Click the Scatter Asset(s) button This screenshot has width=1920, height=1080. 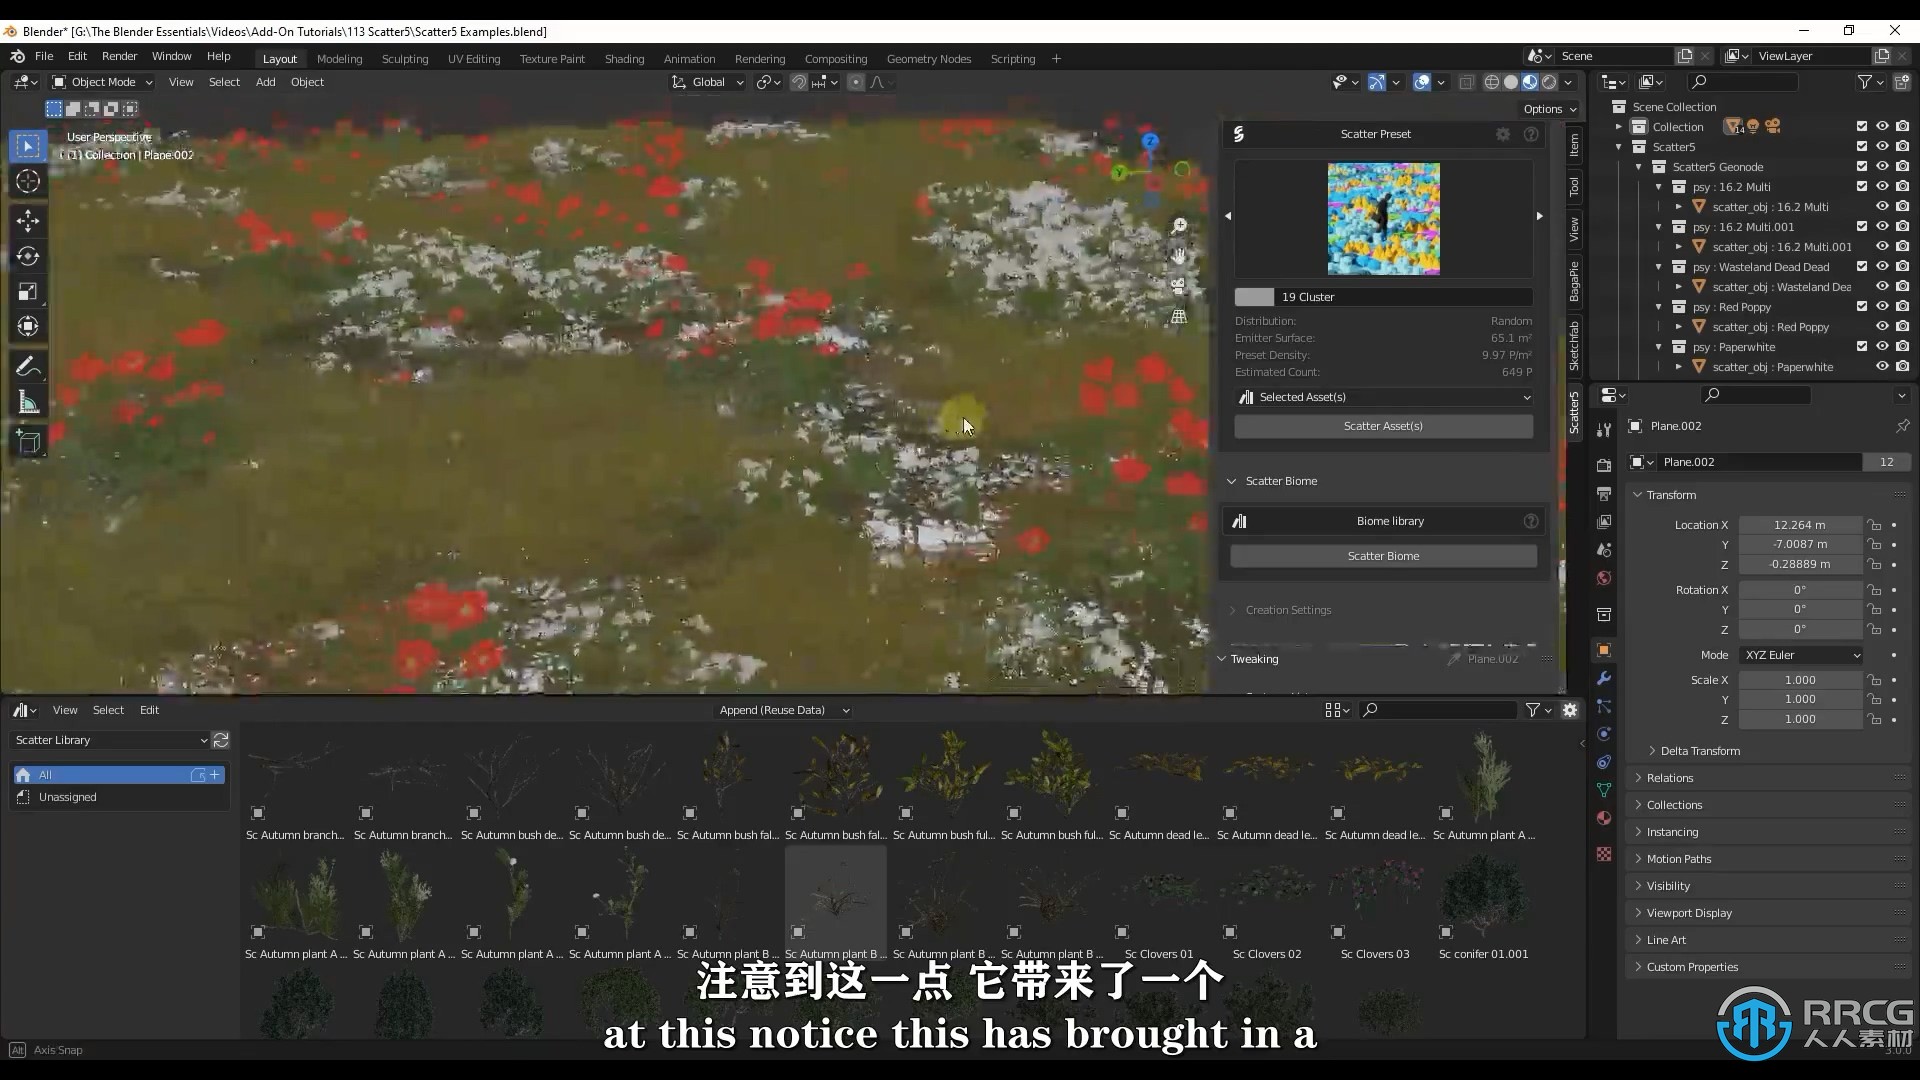1382,425
